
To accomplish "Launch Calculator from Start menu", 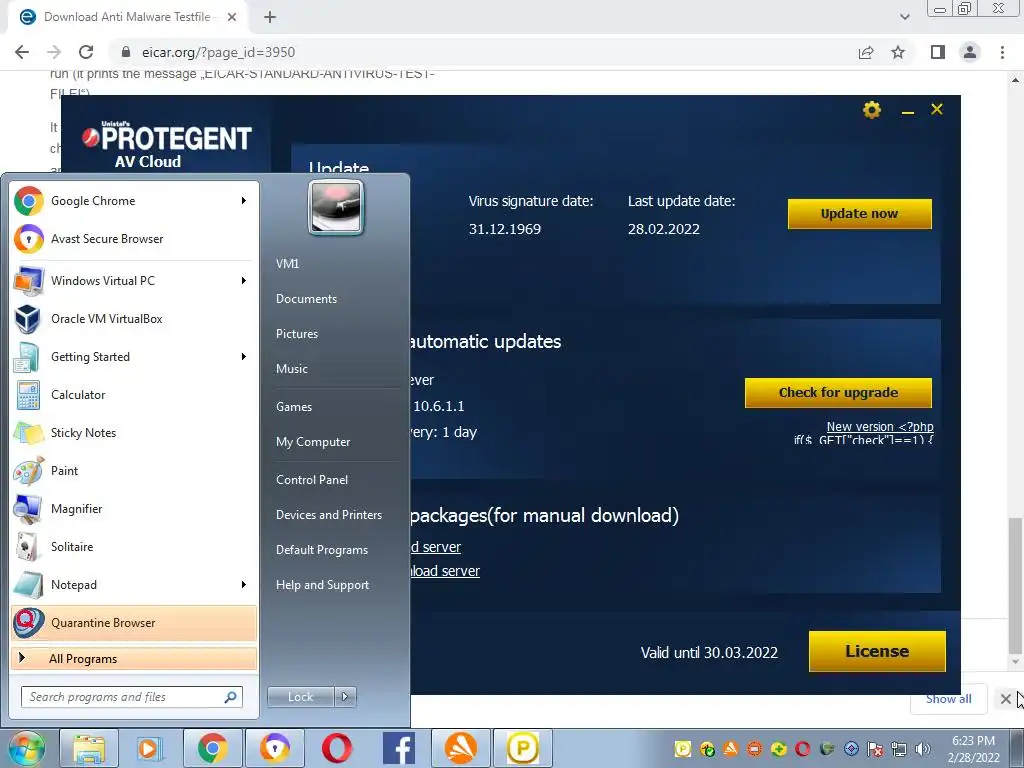I will tap(134, 394).
